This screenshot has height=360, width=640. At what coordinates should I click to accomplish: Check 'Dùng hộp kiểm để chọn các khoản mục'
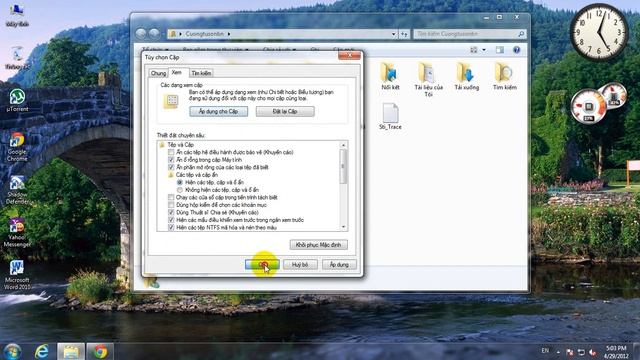(171, 205)
